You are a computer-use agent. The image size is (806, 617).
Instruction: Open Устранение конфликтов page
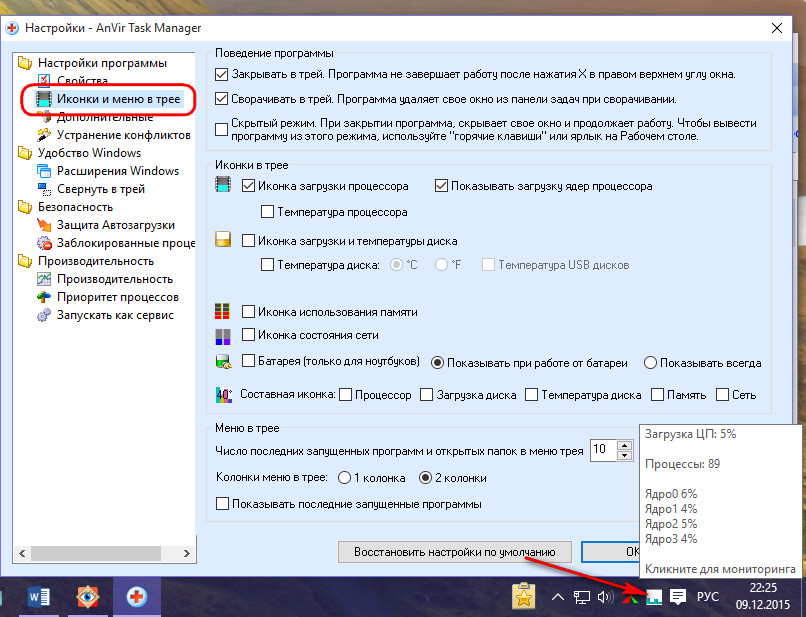click(123, 135)
